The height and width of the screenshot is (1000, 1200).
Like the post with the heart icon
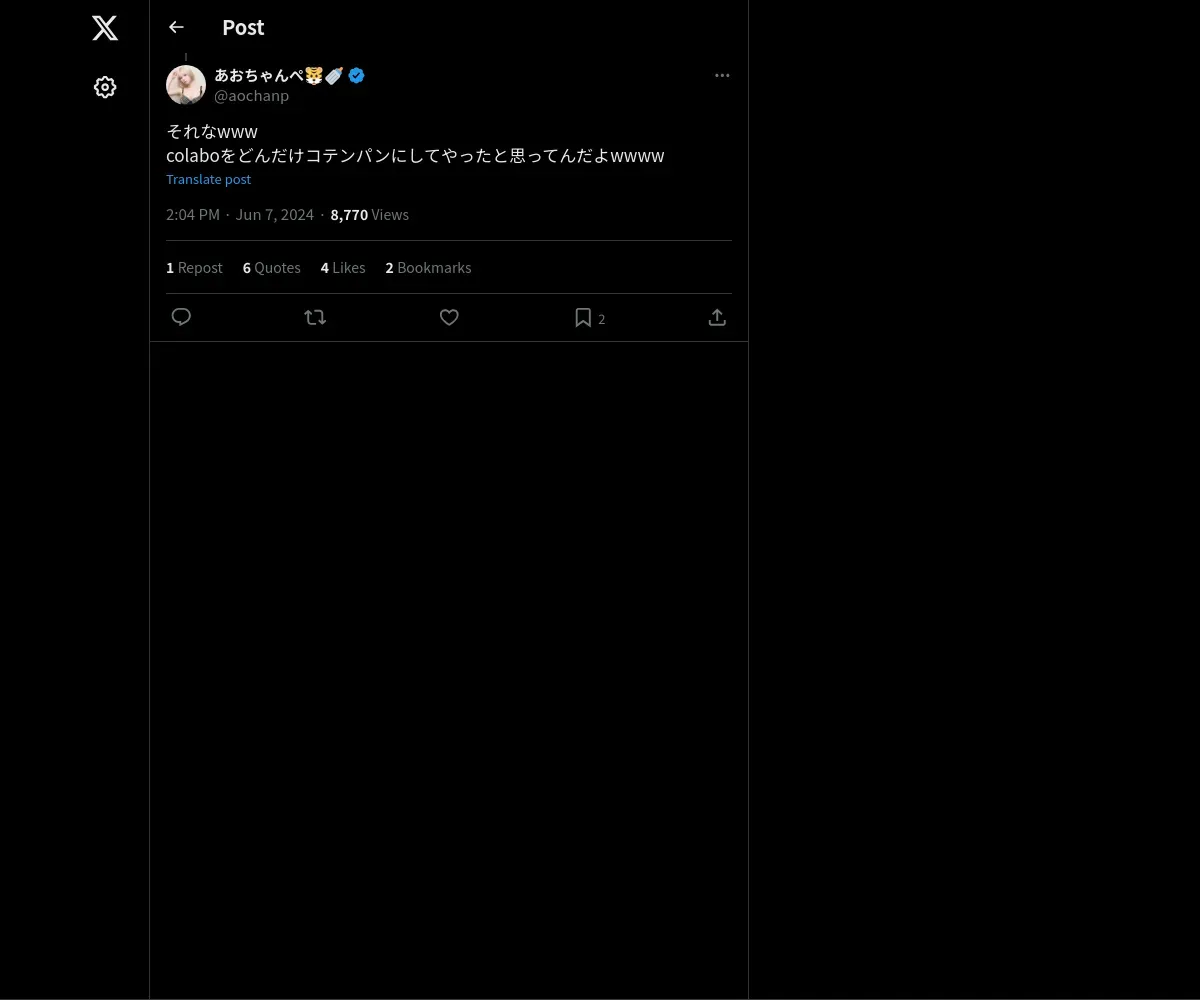[x=449, y=317]
